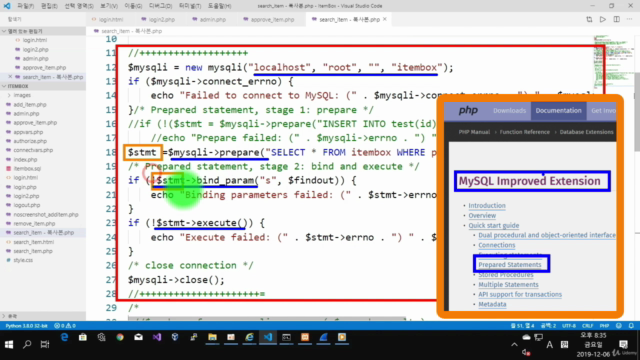
Task: Open the 보기(V) menu
Action: click(x=109, y=6)
